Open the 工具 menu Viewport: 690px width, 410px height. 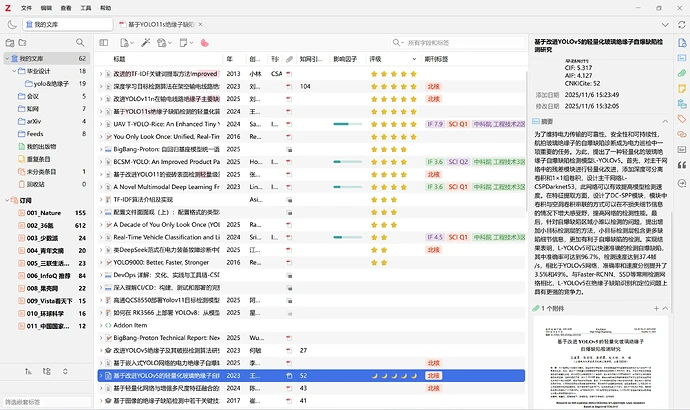click(x=86, y=8)
